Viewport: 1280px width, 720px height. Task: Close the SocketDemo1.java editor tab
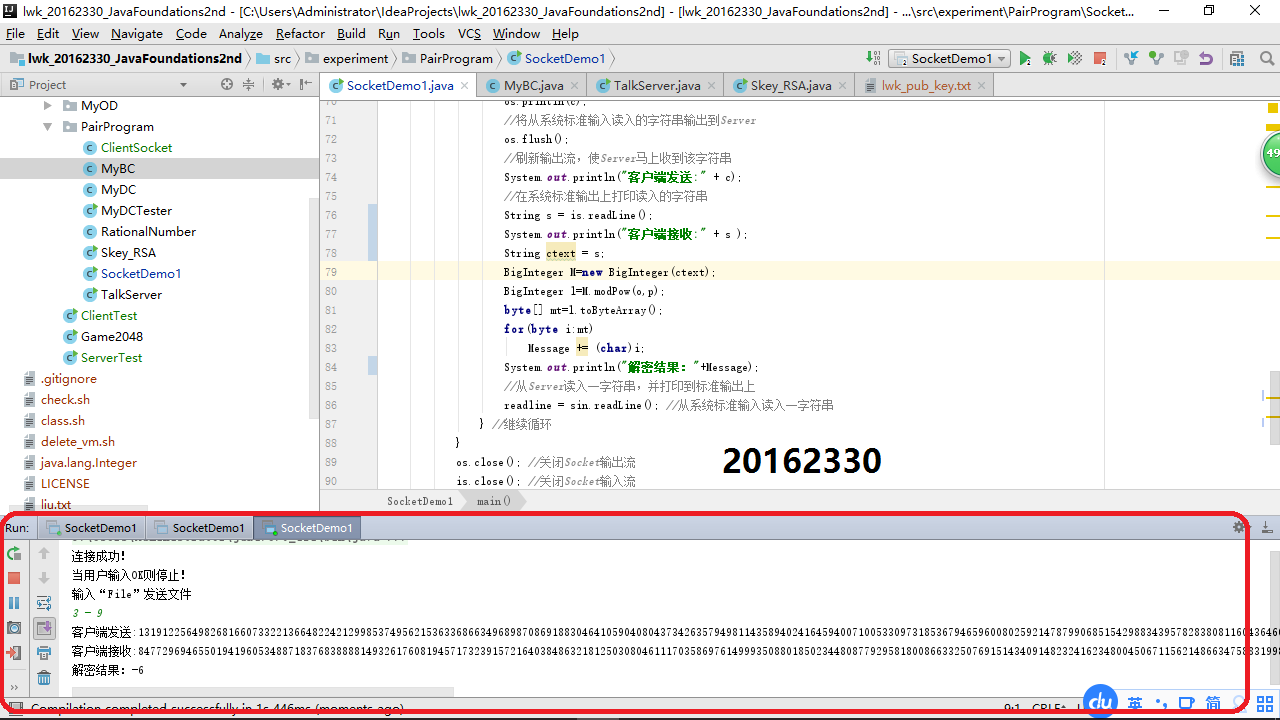click(466, 86)
